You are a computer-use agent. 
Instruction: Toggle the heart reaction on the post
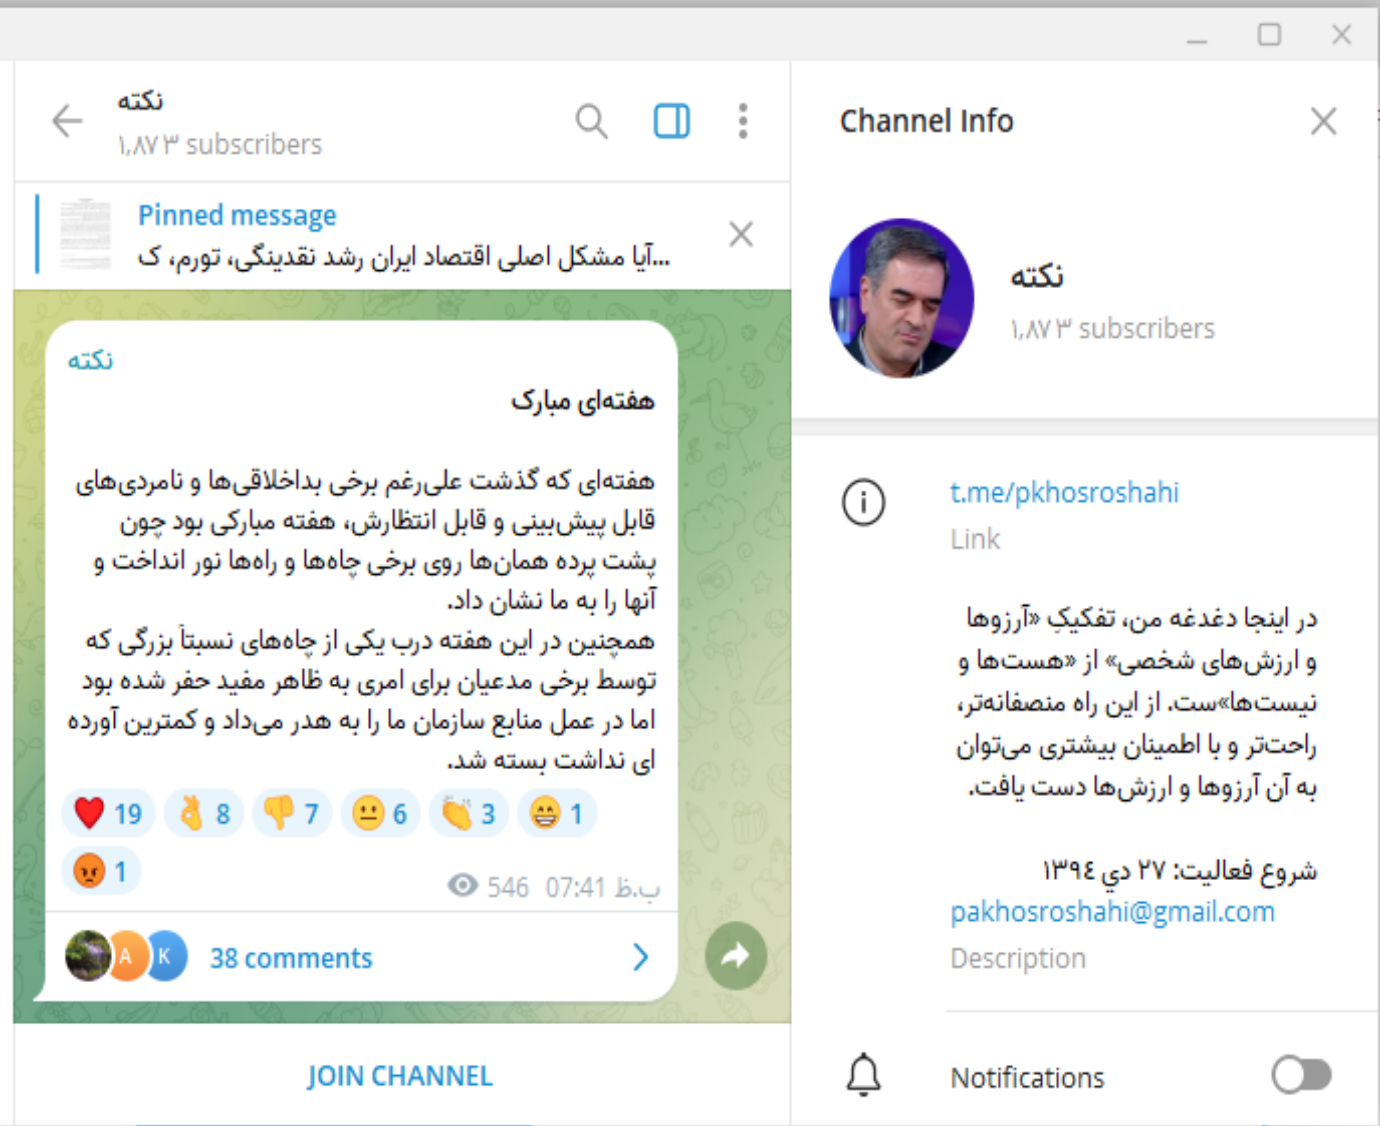tap(107, 813)
